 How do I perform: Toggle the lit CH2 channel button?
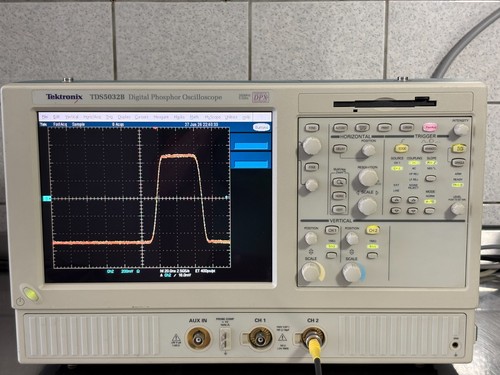click(x=373, y=230)
